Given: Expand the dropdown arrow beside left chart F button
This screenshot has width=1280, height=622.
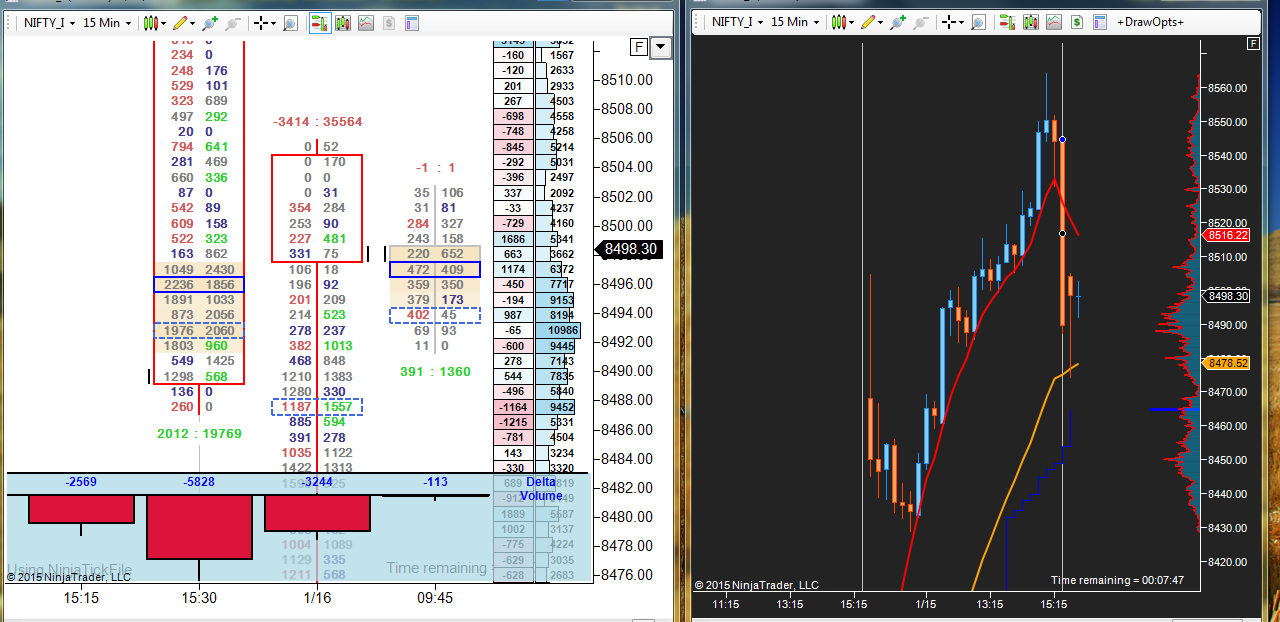Looking at the screenshot, I should [661, 46].
